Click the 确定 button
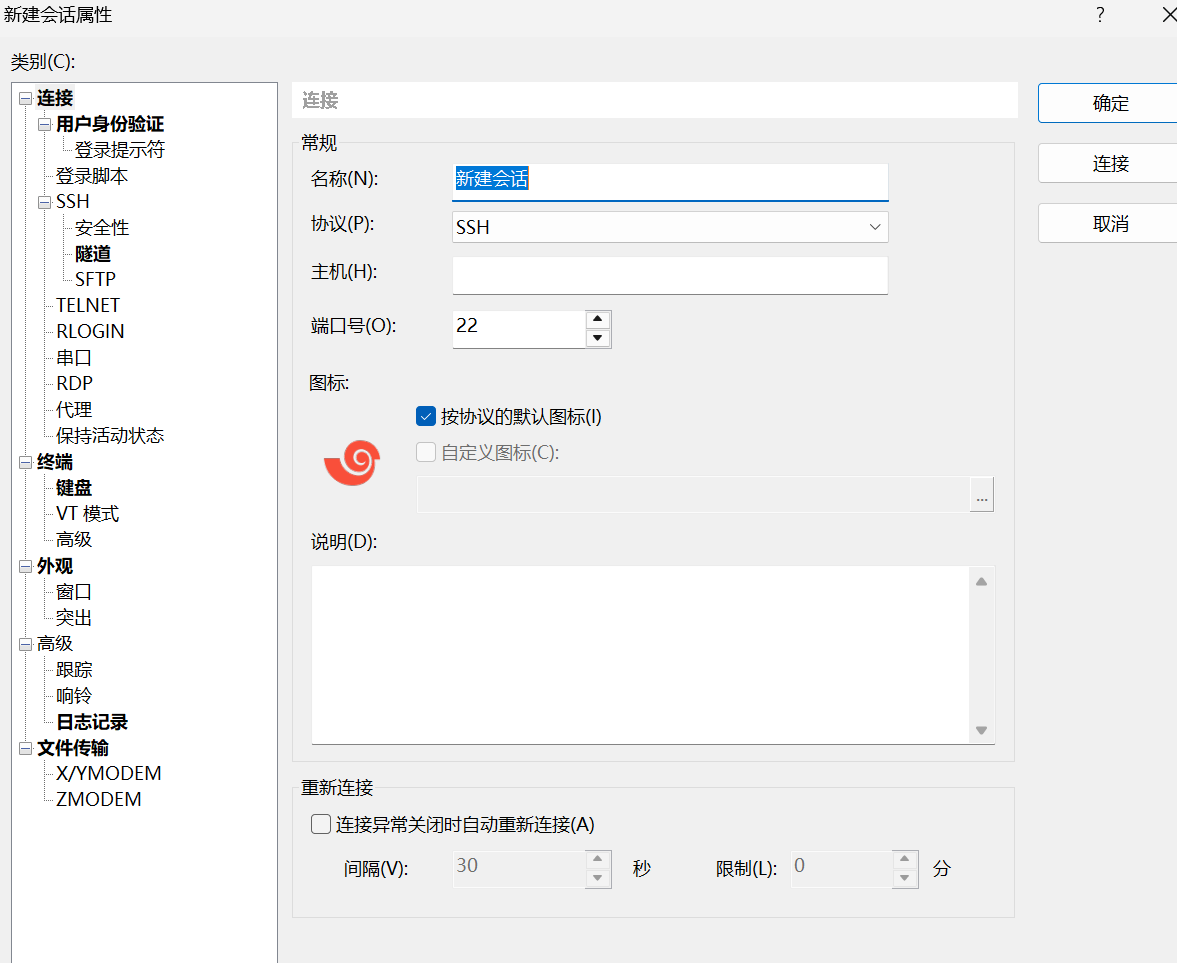The width and height of the screenshot is (1177, 963). tap(1110, 103)
